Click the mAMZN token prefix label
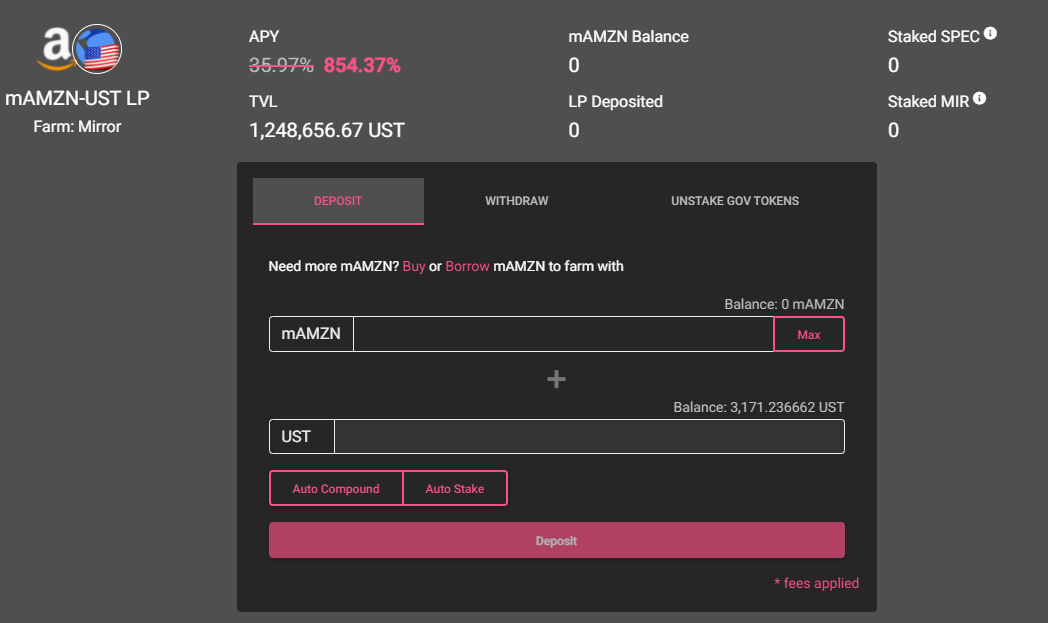The width and height of the screenshot is (1048, 623). pos(311,334)
